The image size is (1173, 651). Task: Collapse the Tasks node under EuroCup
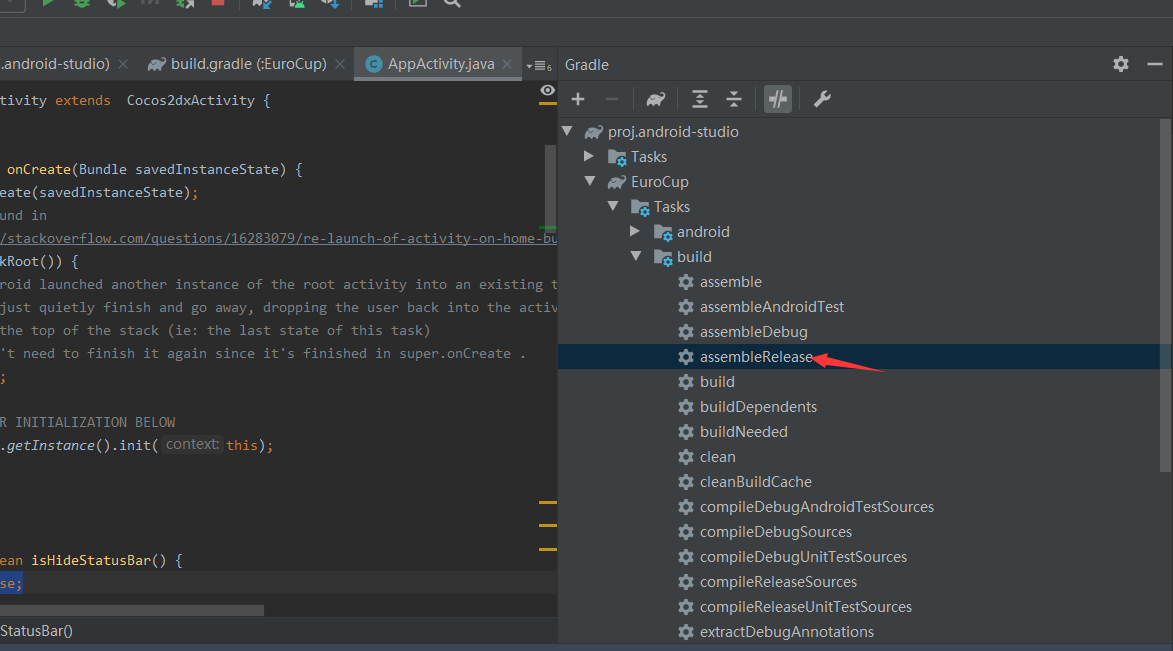coord(613,207)
